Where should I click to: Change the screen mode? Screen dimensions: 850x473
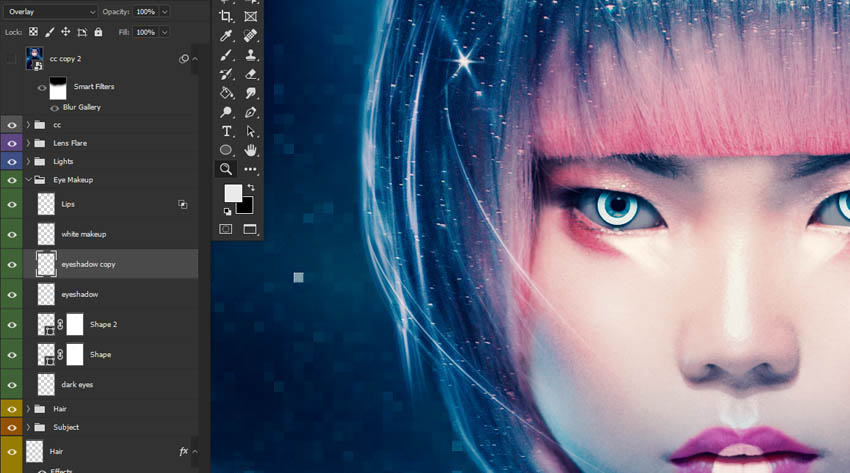(x=250, y=229)
